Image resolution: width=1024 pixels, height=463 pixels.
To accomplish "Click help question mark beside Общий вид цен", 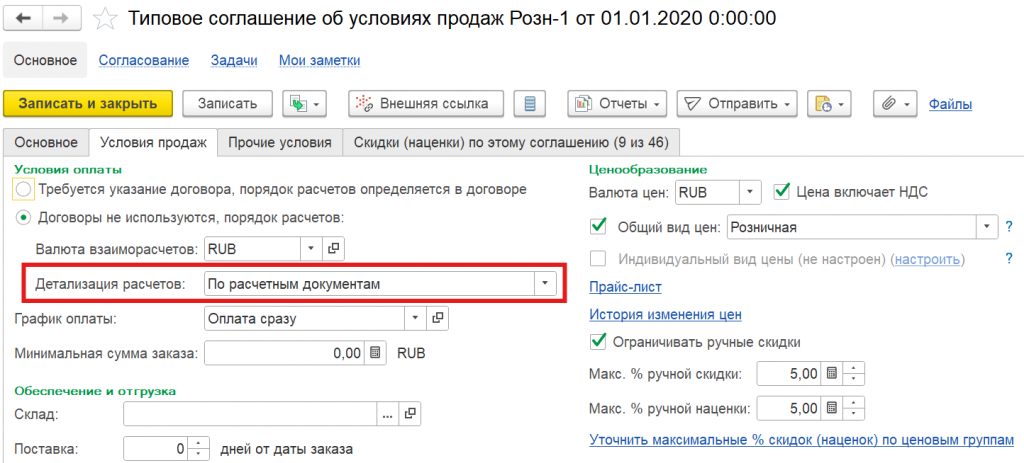I will [1009, 227].
